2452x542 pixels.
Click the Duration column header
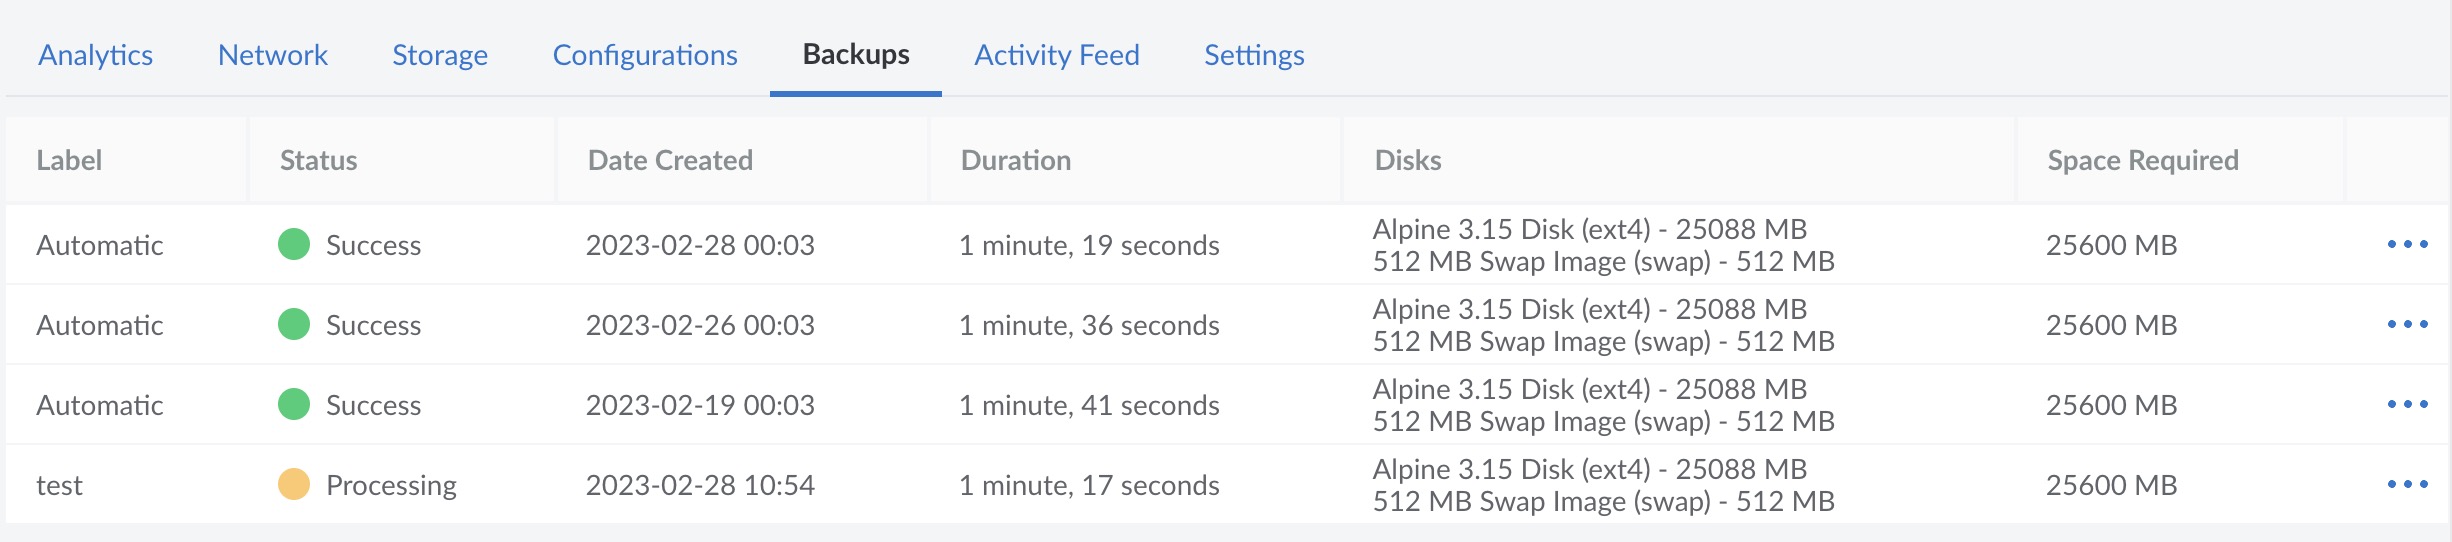pos(1016,161)
